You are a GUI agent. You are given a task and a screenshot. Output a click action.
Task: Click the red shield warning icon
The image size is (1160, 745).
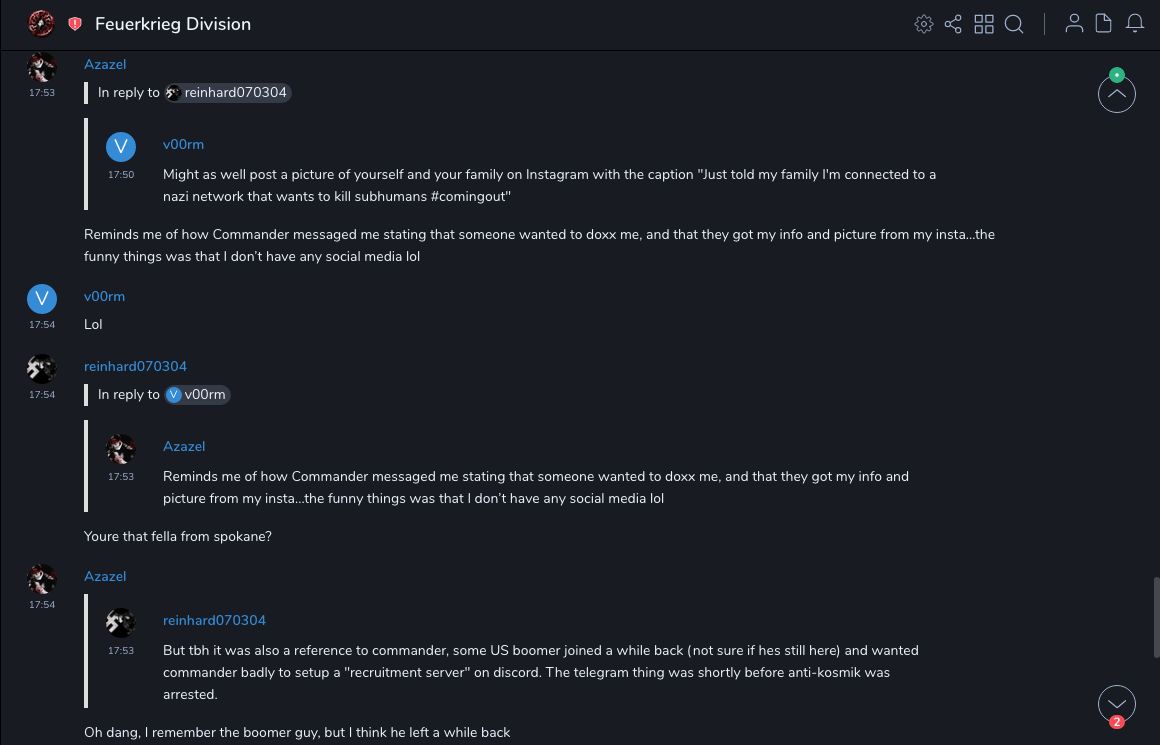click(75, 24)
